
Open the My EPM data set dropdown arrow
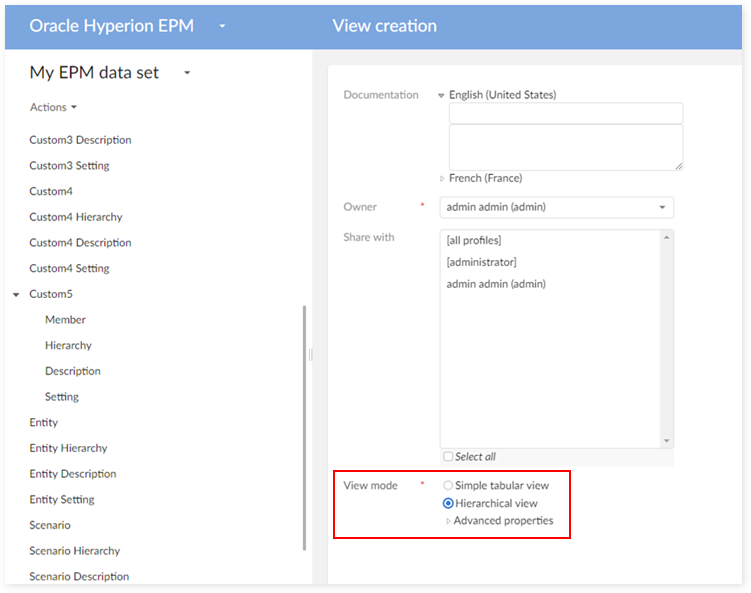[x=187, y=73]
